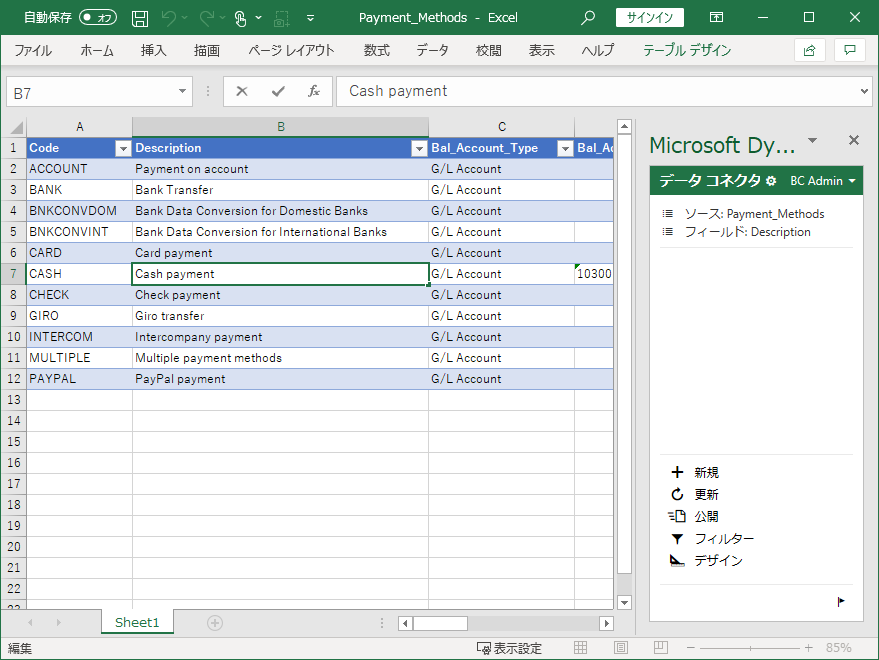Open the search magnifier in title bar
The width and height of the screenshot is (879, 660).
click(587, 18)
